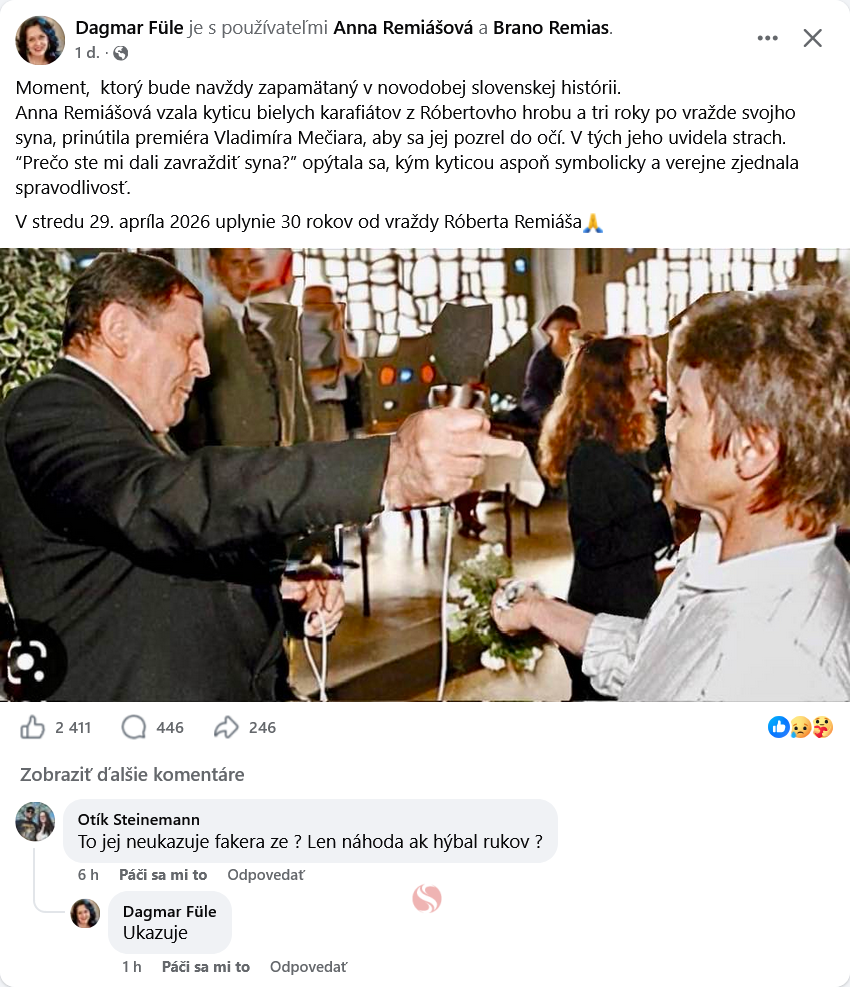The image size is (850, 987).
Task: Click the public globe privacy icon
Action: (x=121, y=52)
